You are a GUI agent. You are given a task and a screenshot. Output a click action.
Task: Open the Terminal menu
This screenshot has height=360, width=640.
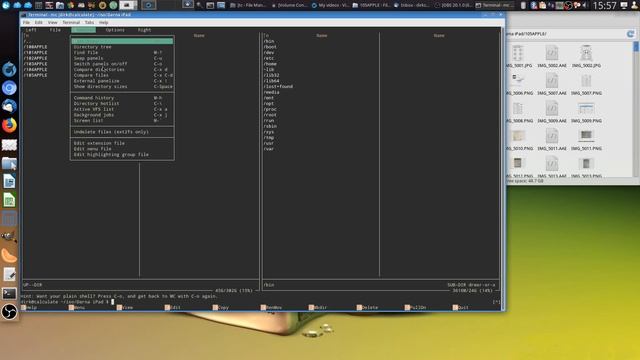(71, 22)
